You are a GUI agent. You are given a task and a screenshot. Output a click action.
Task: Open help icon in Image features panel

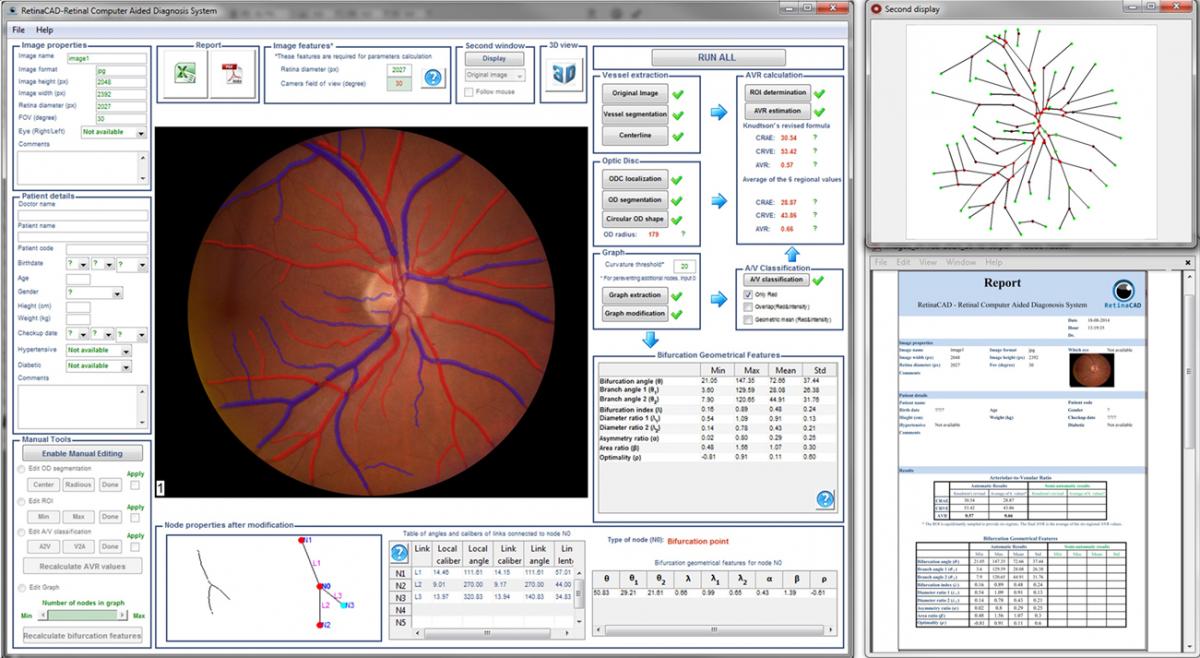(x=432, y=78)
